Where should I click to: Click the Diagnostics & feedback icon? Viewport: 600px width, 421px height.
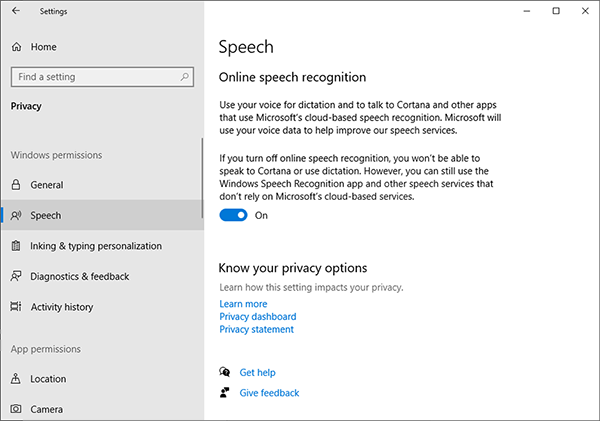[x=17, y=277]
